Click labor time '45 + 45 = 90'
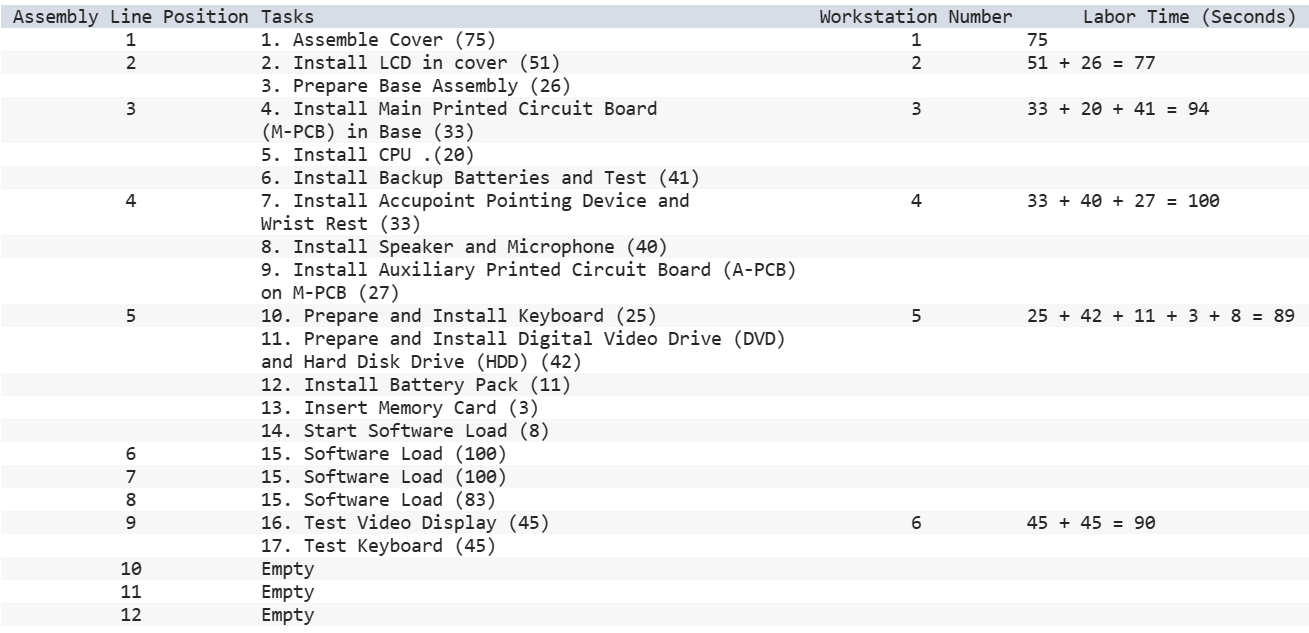This screenshot has width=1309, height=633. coord(1091,524)
